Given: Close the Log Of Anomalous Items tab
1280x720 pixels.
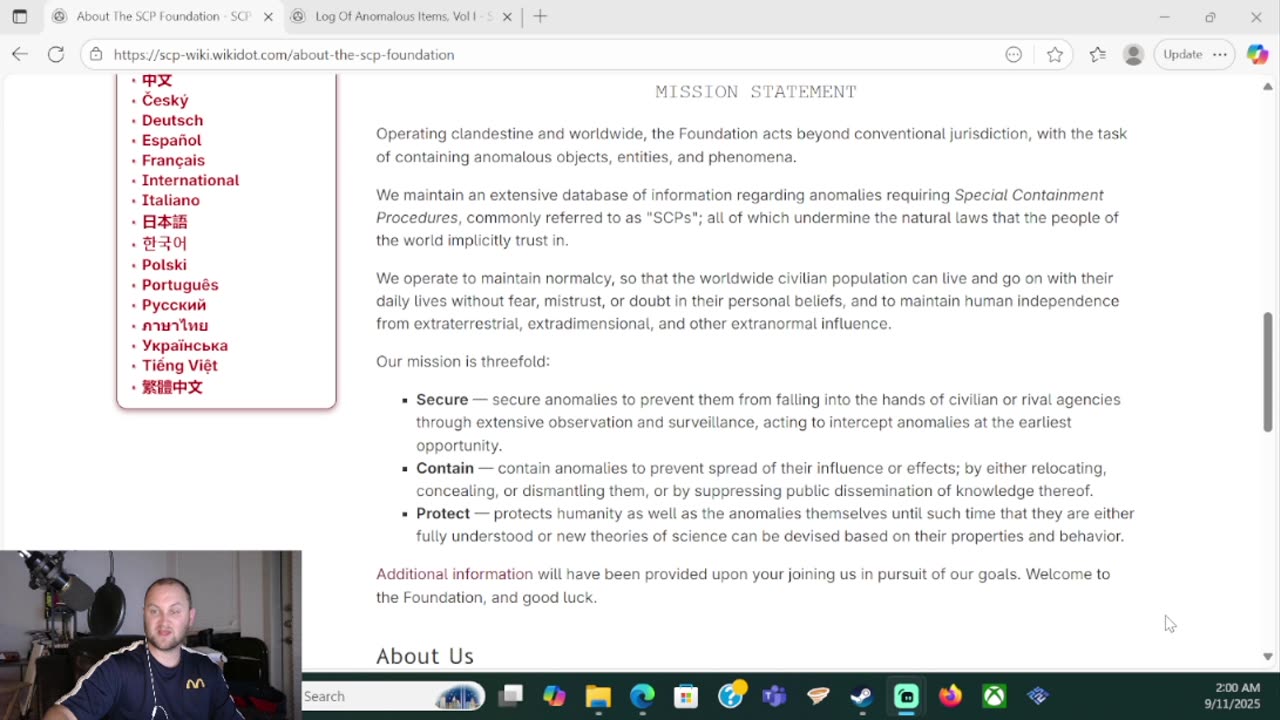Looking at the screenshot, I should point(507,17).
